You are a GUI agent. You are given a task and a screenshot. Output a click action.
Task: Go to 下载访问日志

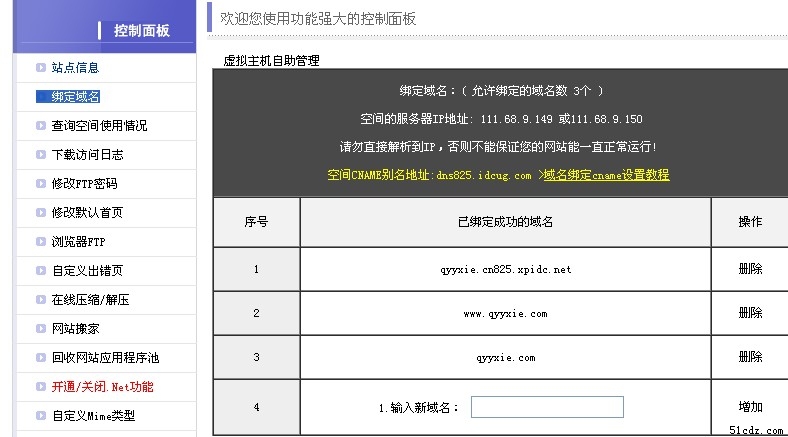click(87, 155)
